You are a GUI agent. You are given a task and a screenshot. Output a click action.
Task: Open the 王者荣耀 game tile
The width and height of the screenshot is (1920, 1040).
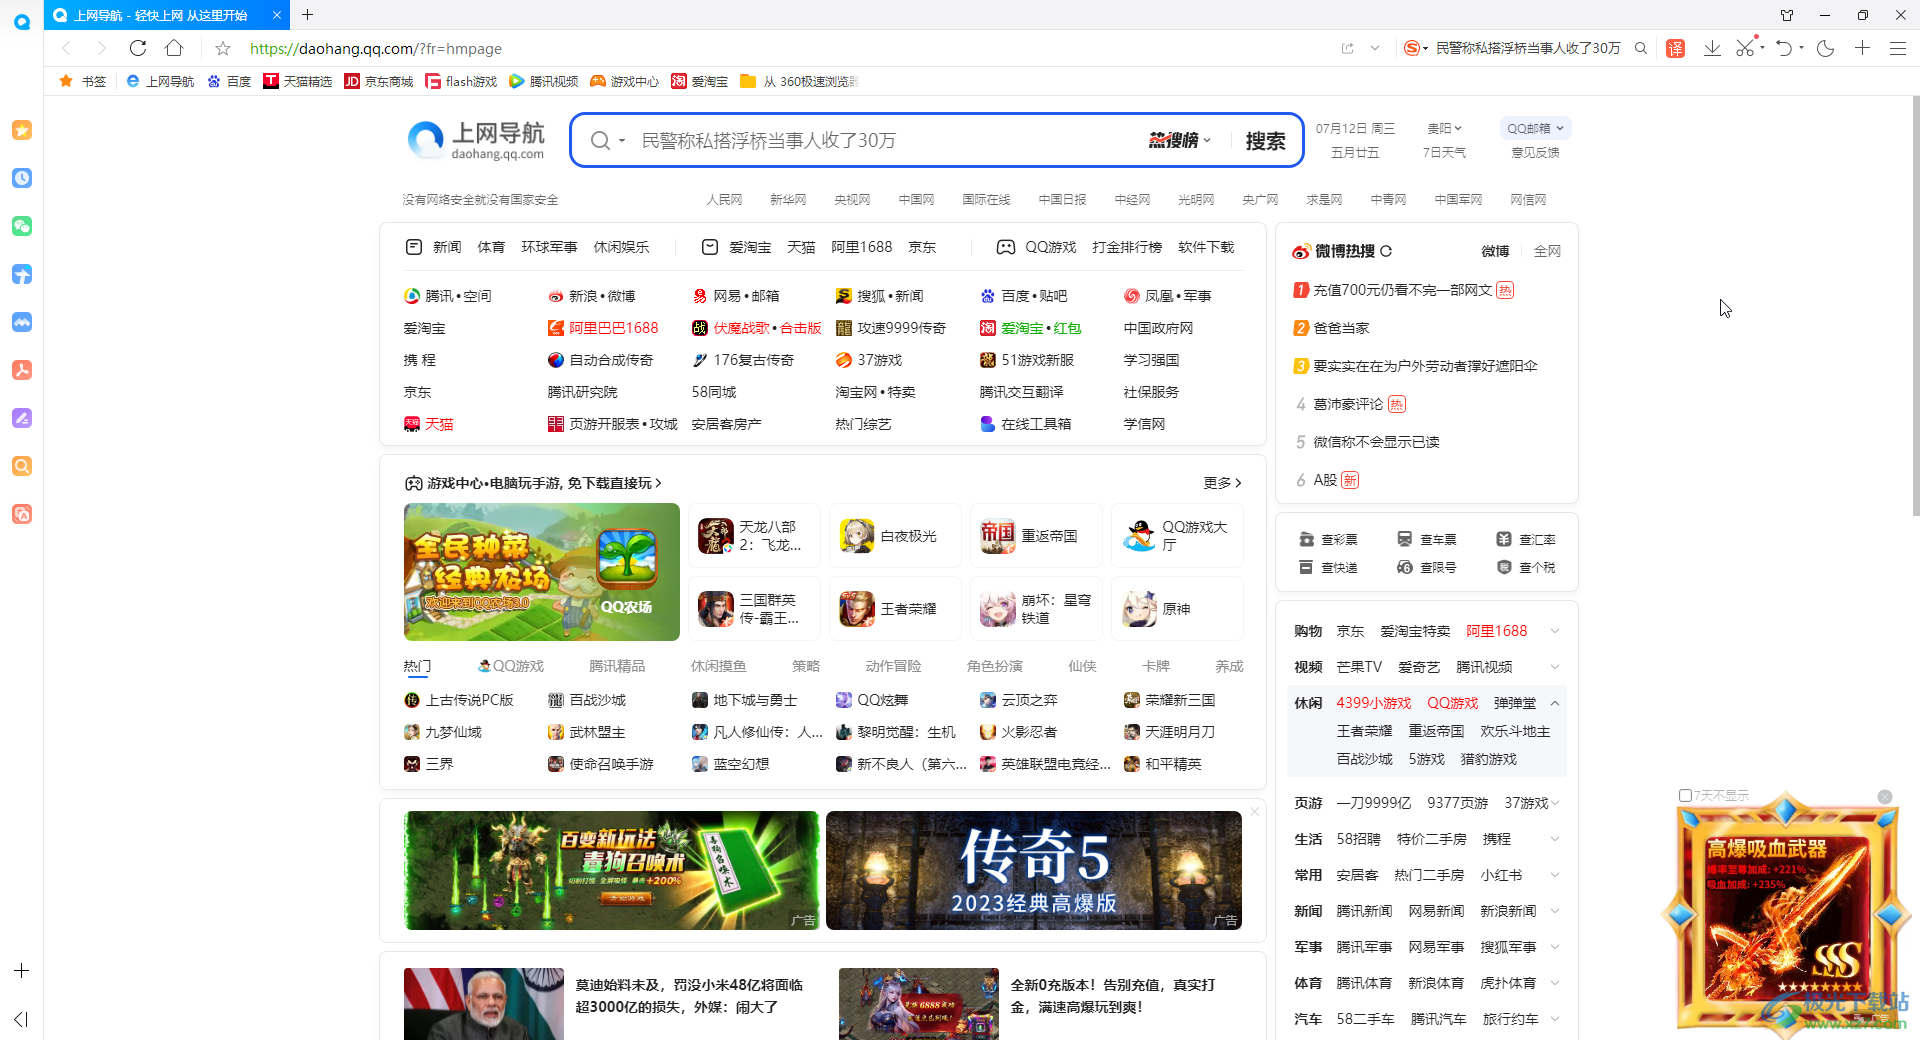click(x=895, y=608)
